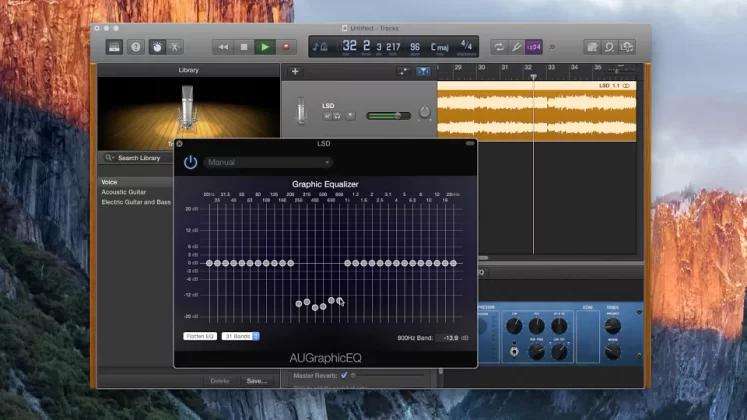Select the LSD audio region waveform

[536, 114]
